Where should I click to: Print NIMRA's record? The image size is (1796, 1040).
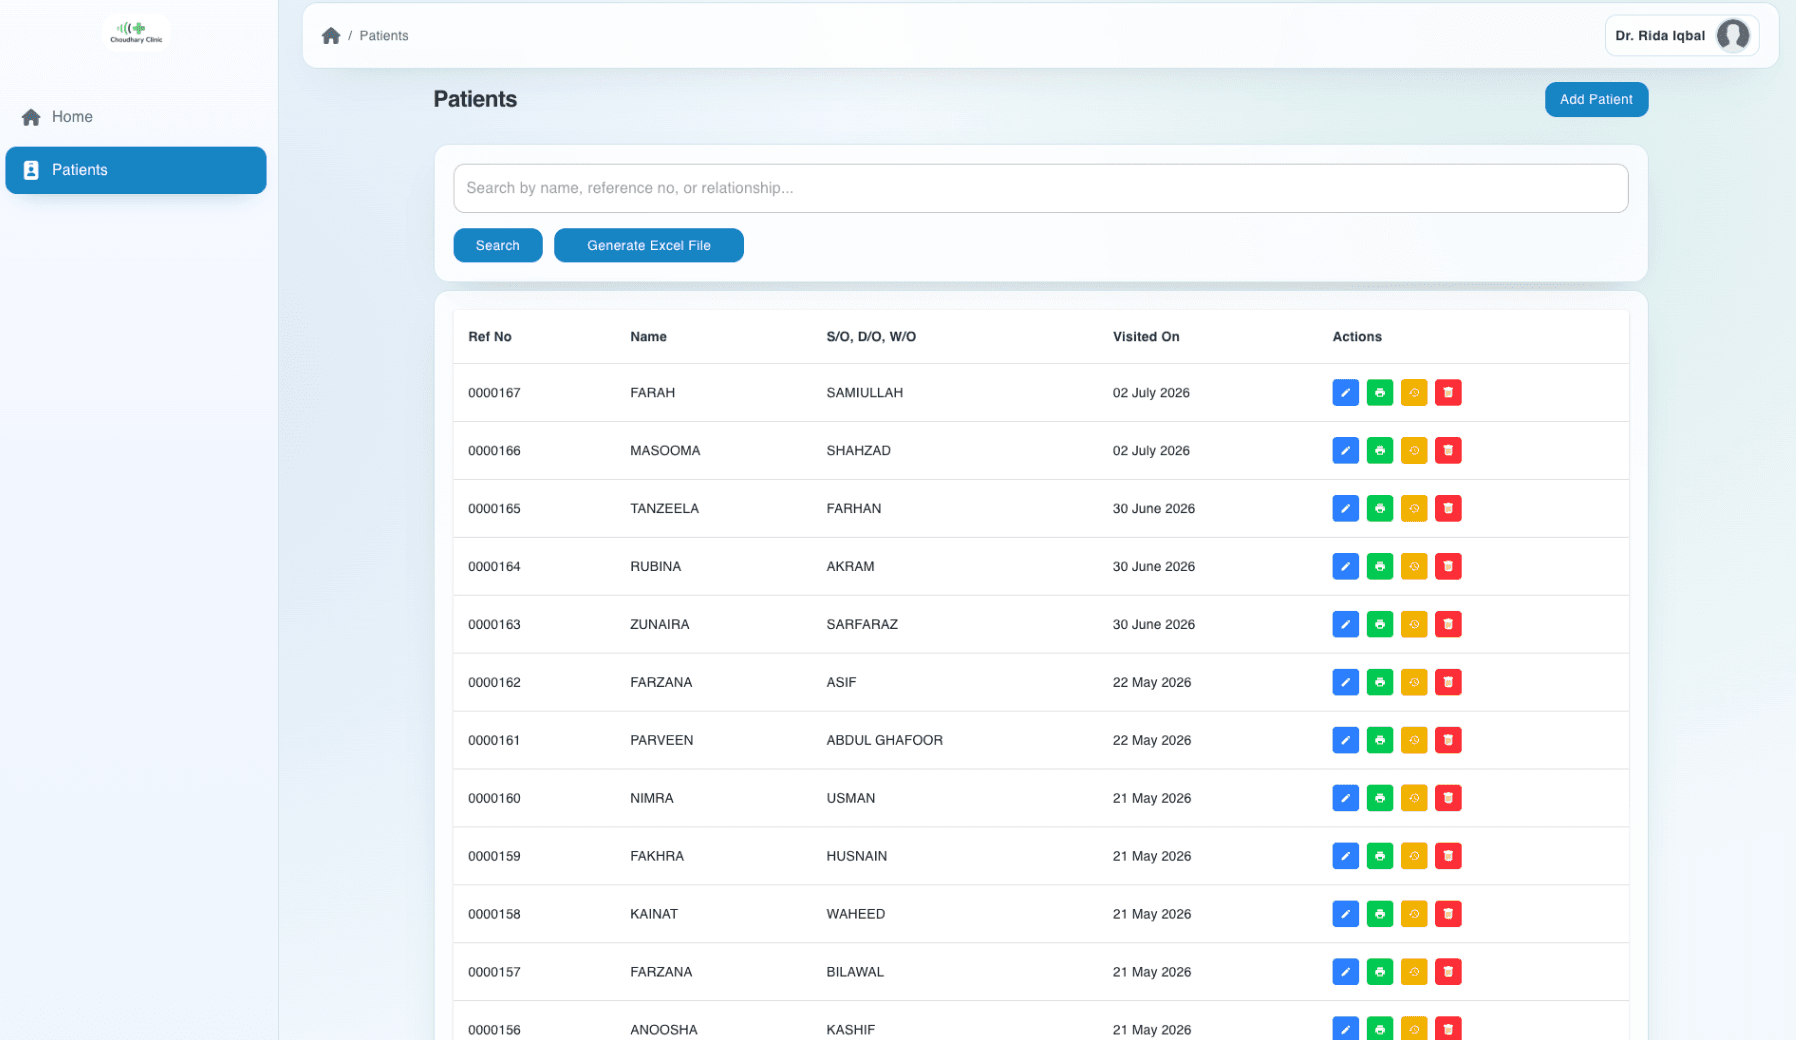[x=1379, y=799]
